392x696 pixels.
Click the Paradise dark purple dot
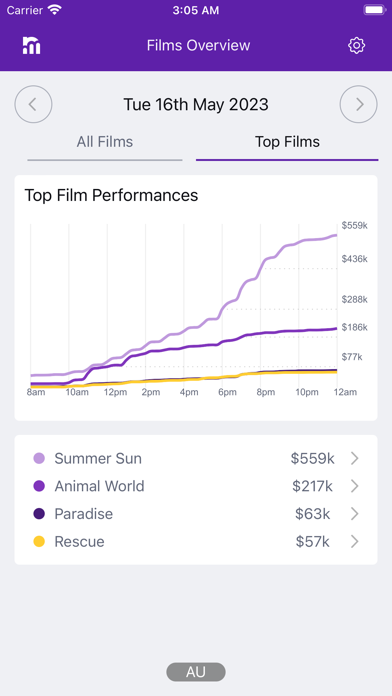[39, 514]
